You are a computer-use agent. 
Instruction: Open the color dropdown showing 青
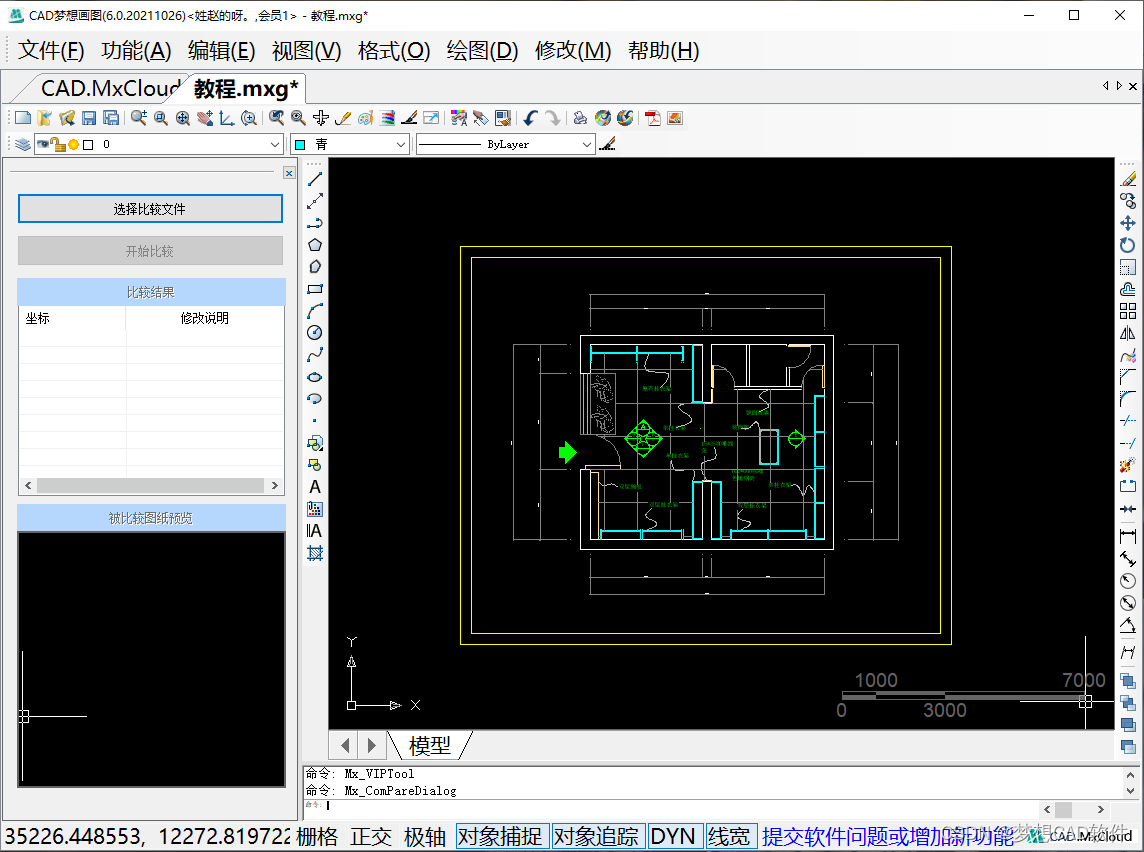(x=349, y=144)
